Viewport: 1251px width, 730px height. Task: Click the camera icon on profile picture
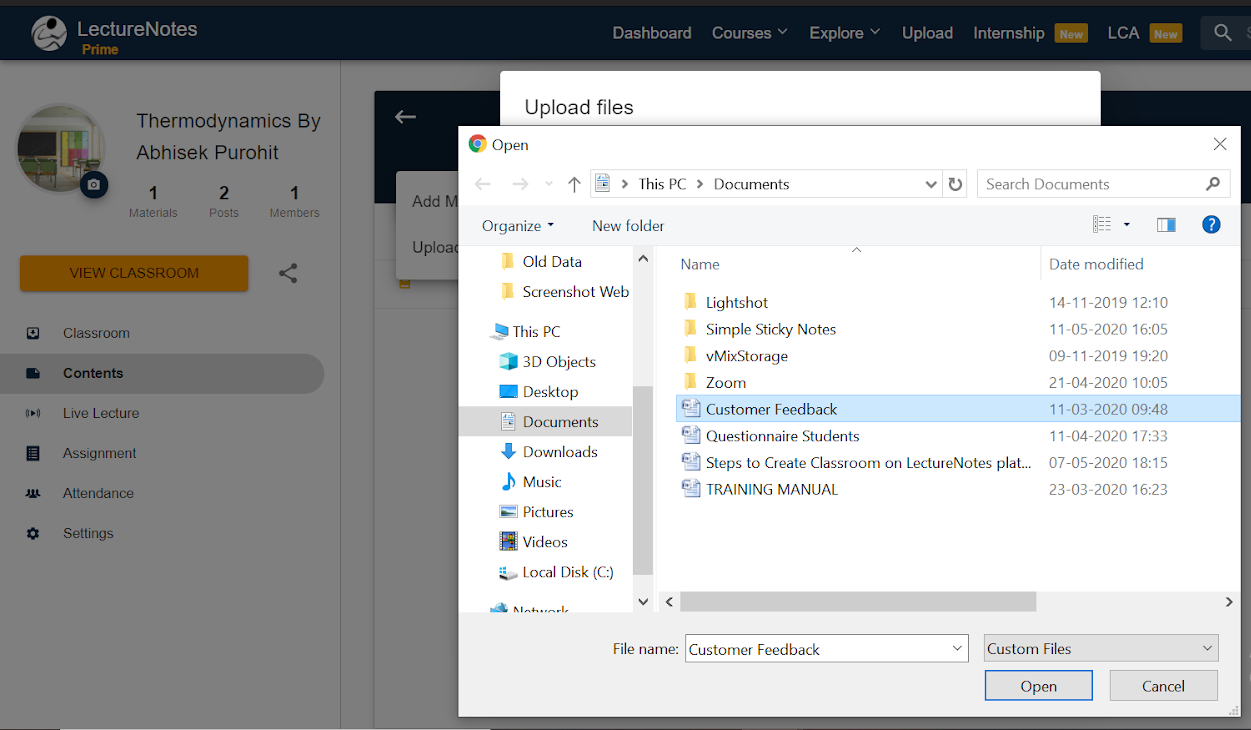tap(94, 185)
